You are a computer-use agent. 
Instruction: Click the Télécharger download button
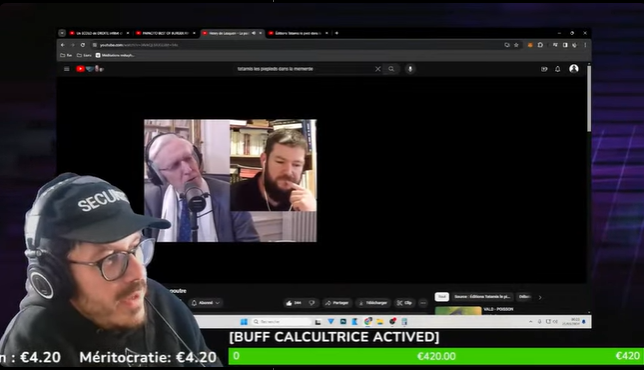(373, 303)
